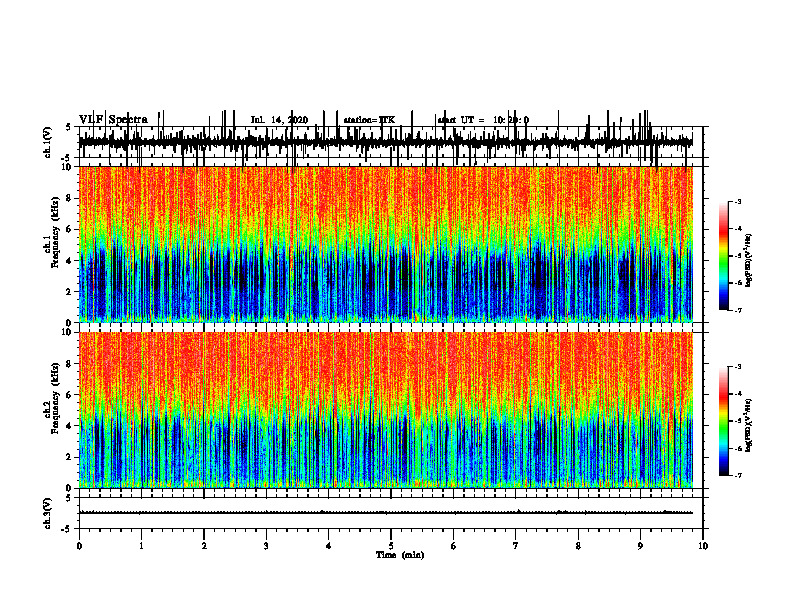Click the '8' kHz tick on ch.1 spectrogram
792x612 pixels.
coord(70,198)
